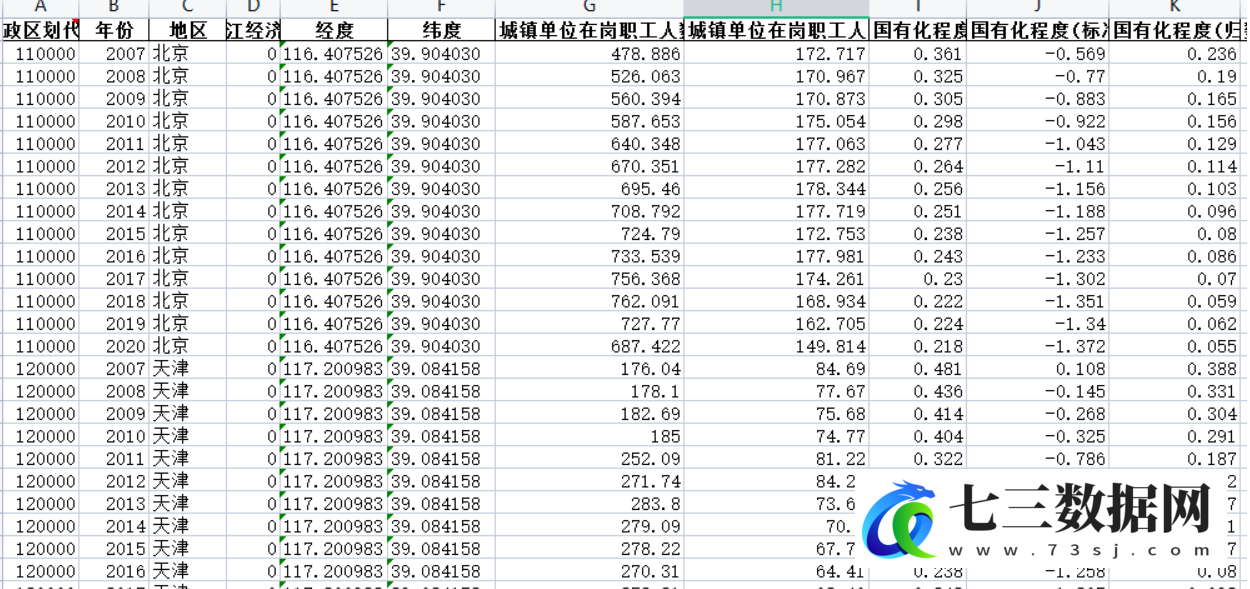
Task: Select column J header letter
Action: tap(1037, 8)
